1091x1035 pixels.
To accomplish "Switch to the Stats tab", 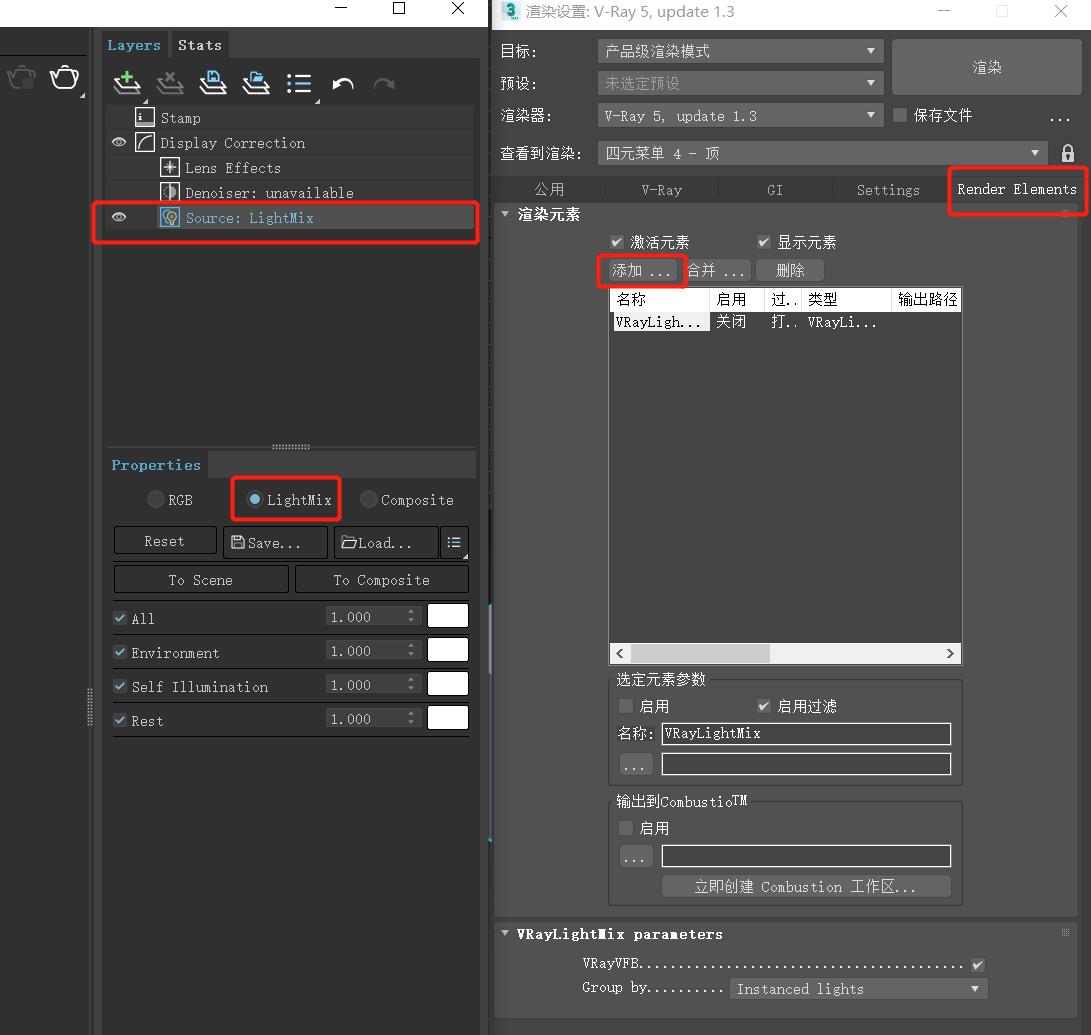I will [200, 45].
